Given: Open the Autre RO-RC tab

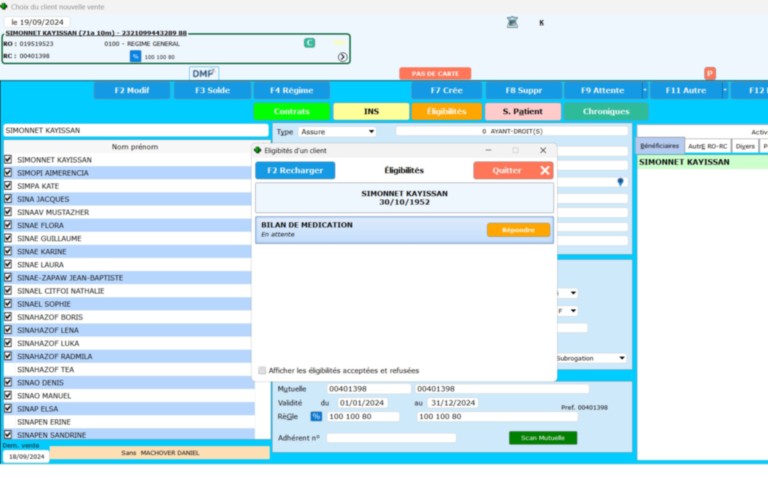Looking at the screenshot, I should click(708, 146).
